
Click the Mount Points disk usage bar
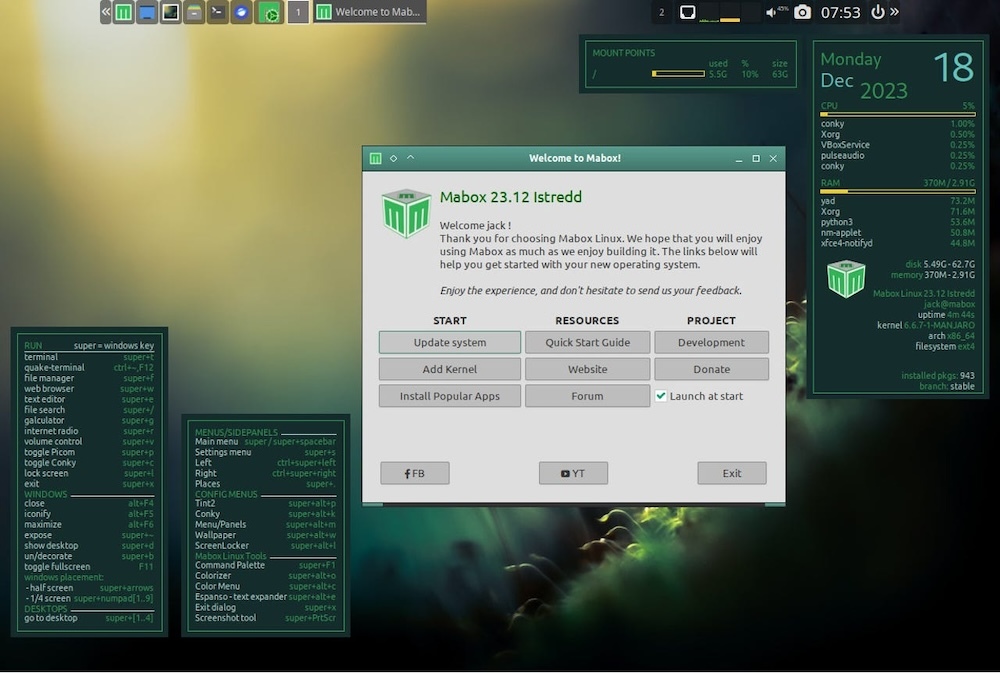point(678,74)
